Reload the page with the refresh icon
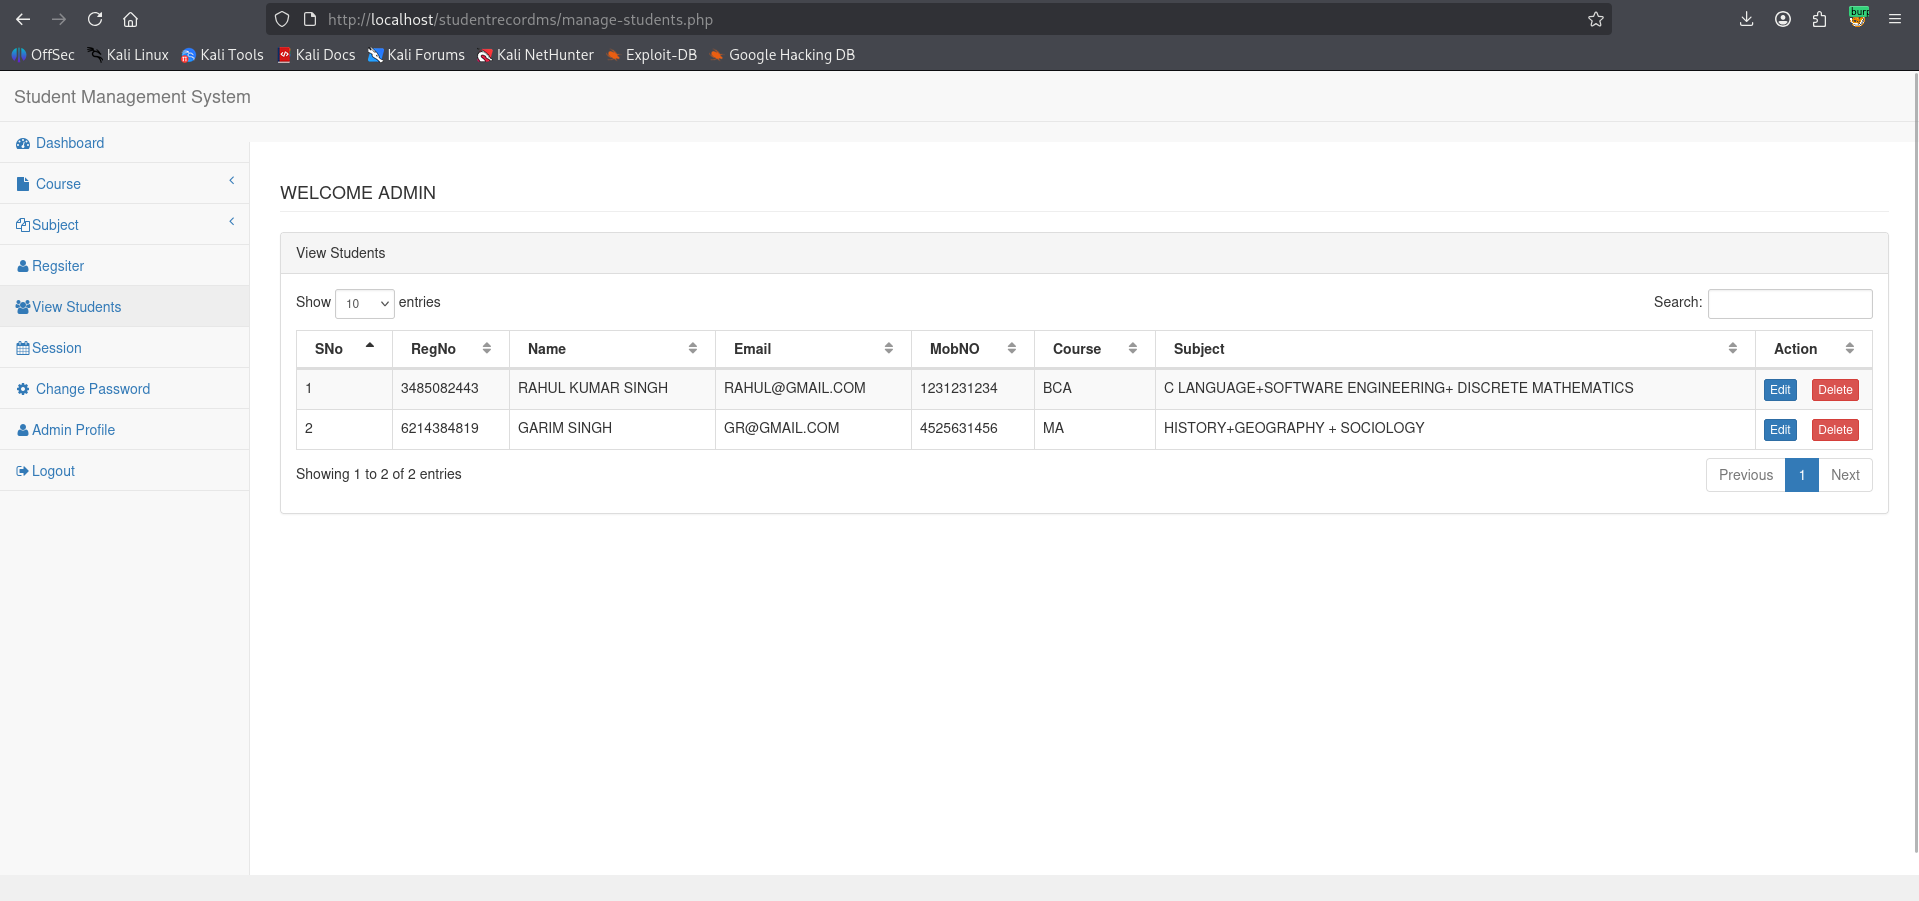This screenshot has height=901, width=1919. 95,19
